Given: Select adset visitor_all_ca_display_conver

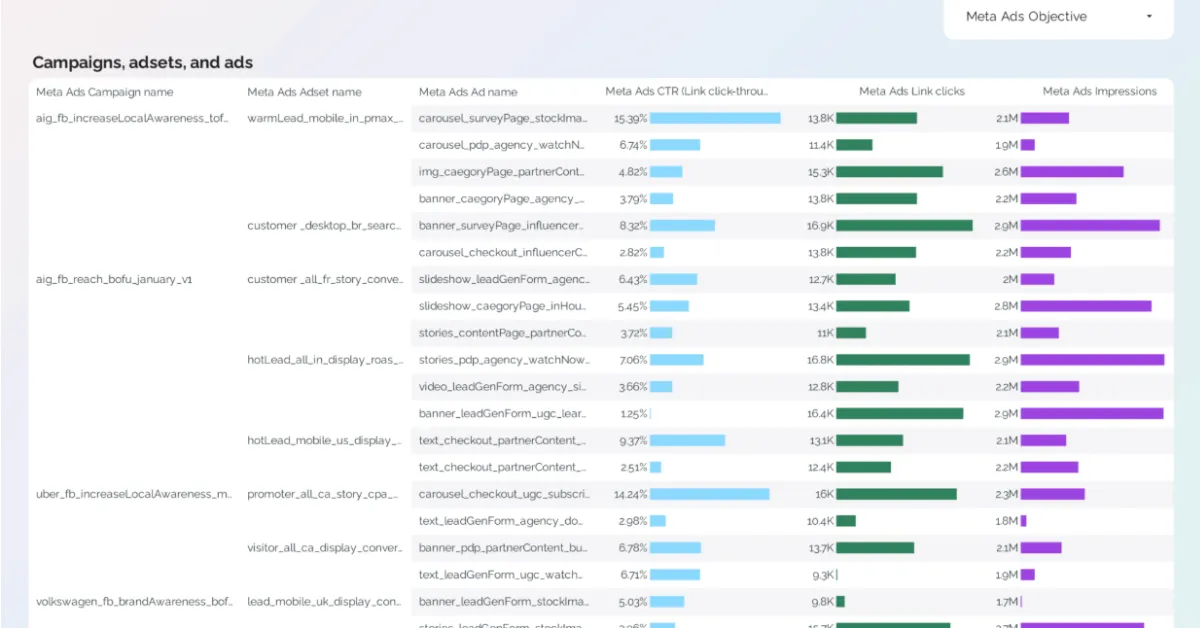Looking at the screenshot, I should click(x=322, y=547).
